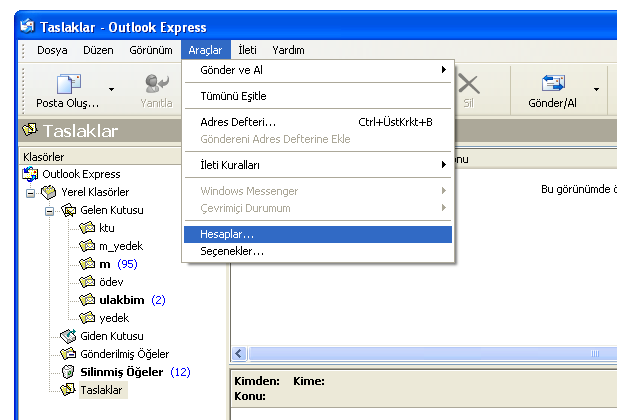
Task: Click the yedek folder icon
Action: click(87, 318)
